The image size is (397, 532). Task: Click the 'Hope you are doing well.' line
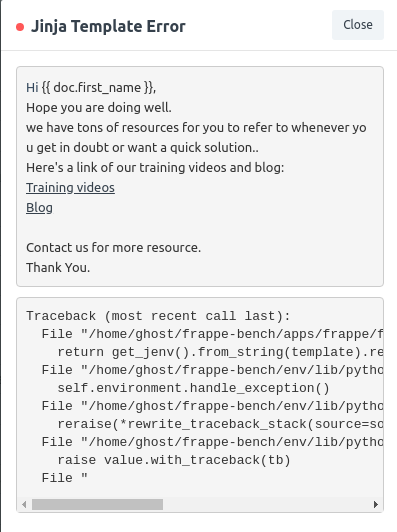pyautogui.click(x=99, y=108)
